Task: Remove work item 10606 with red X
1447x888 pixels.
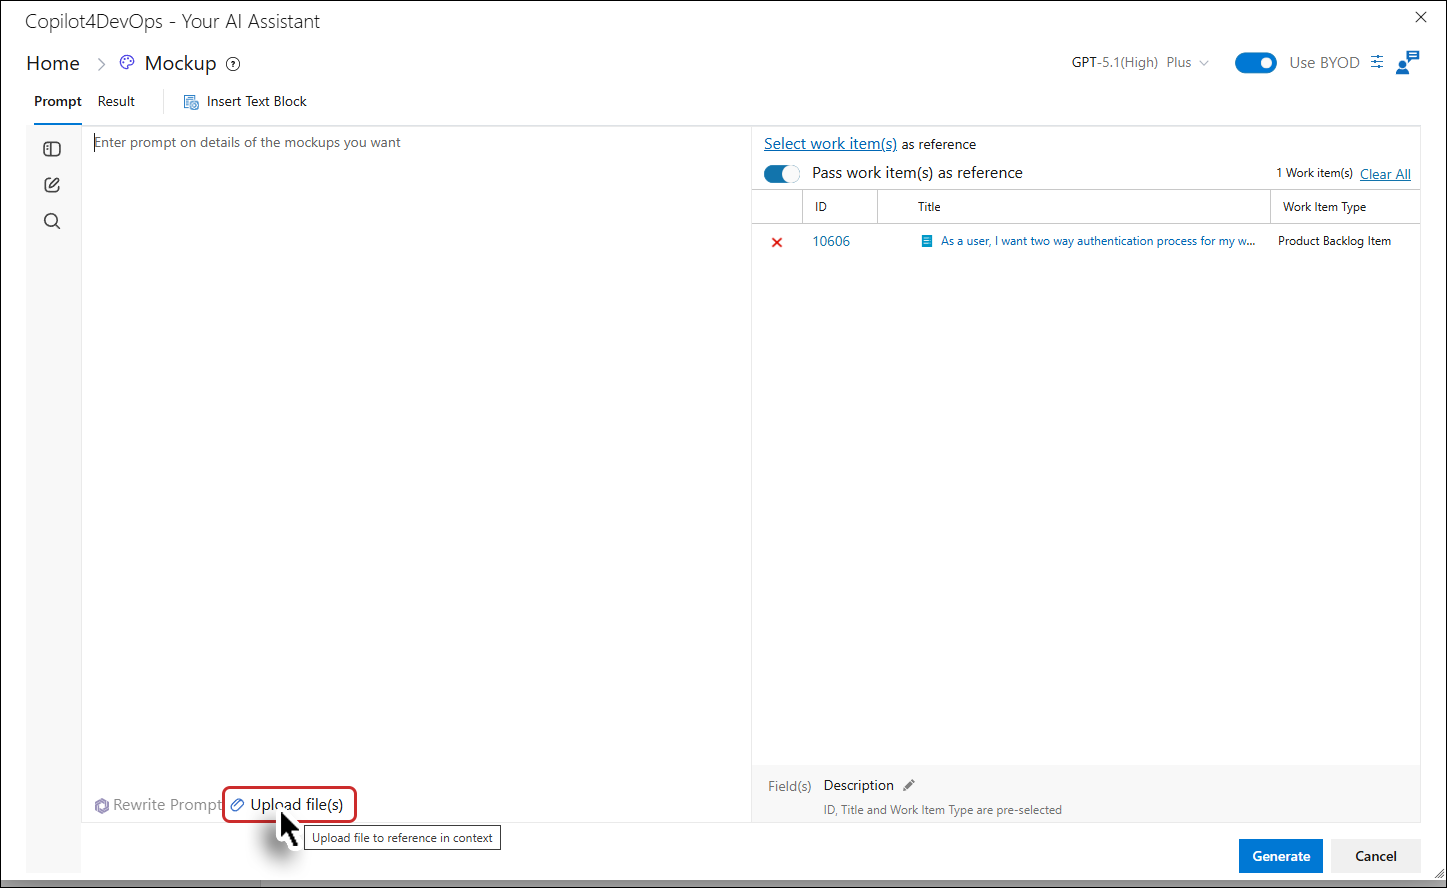Action: tap(777, 242)
